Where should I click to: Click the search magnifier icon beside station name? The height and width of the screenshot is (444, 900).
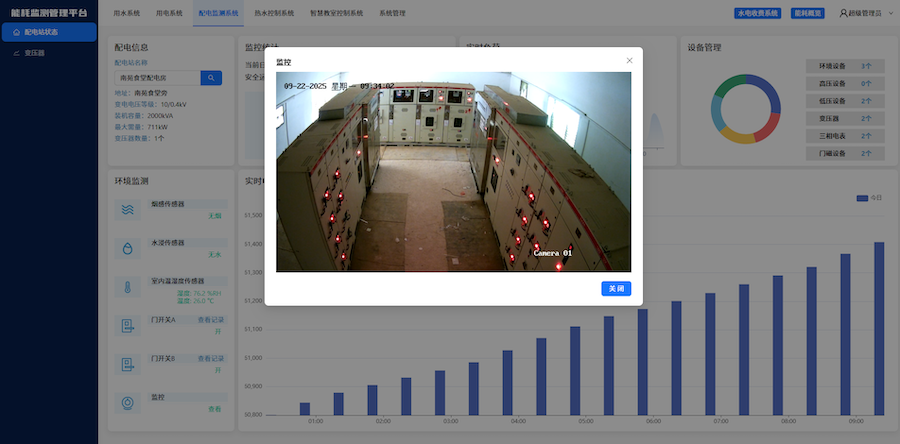[211, 77]
